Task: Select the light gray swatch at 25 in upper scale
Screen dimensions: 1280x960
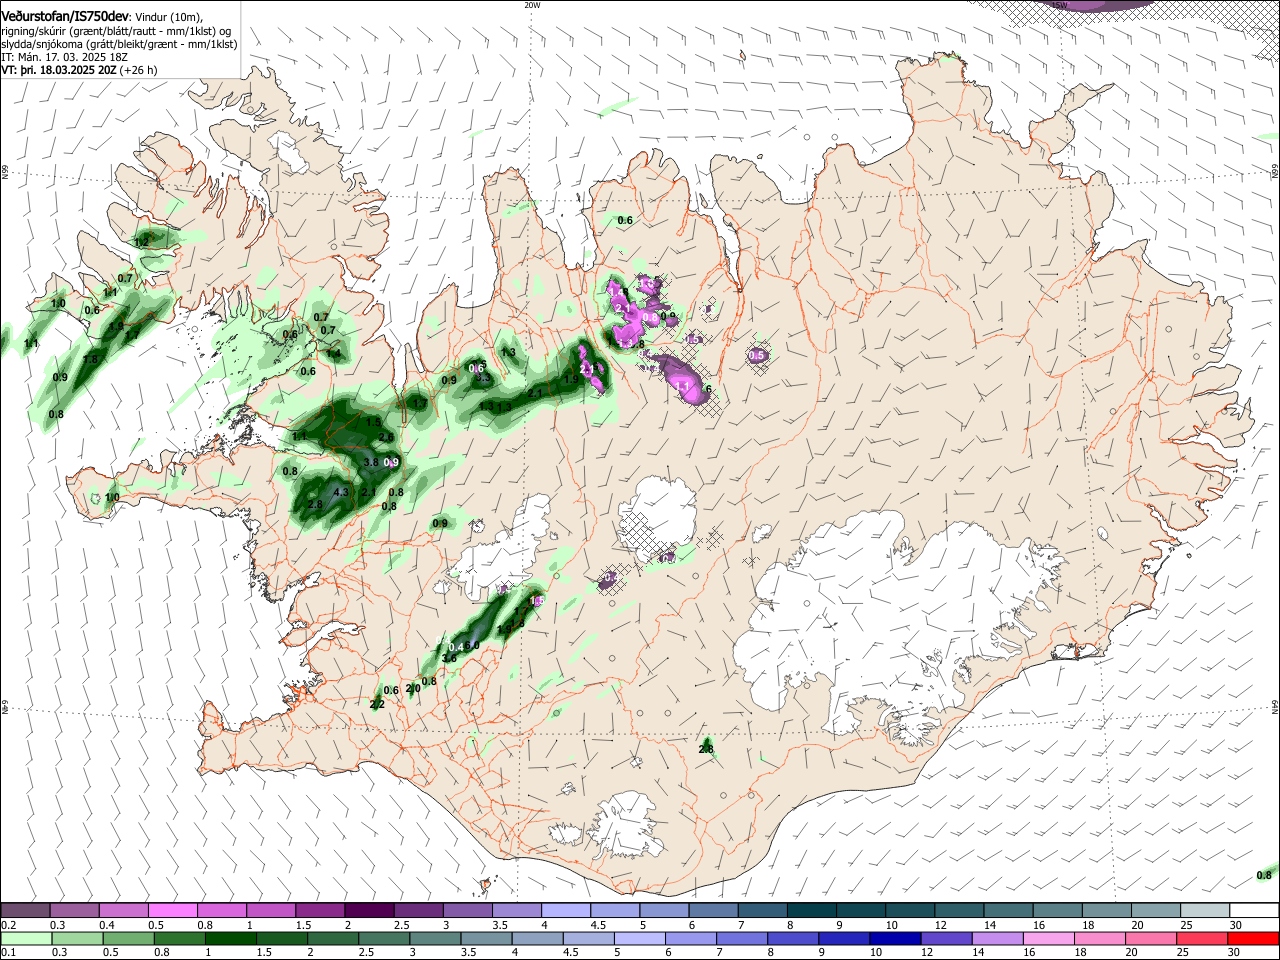Action: (1204, 911)
